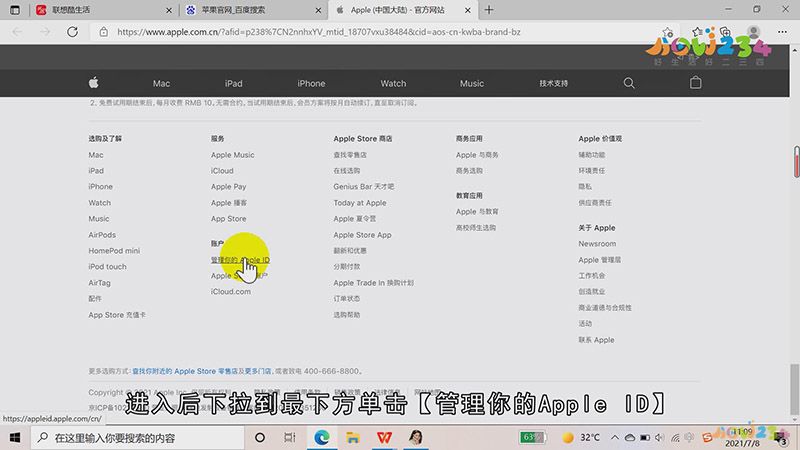Open App Store 充值卡 footer link
This screenshot has height=450, width=800.
click(x=117, y=315)
